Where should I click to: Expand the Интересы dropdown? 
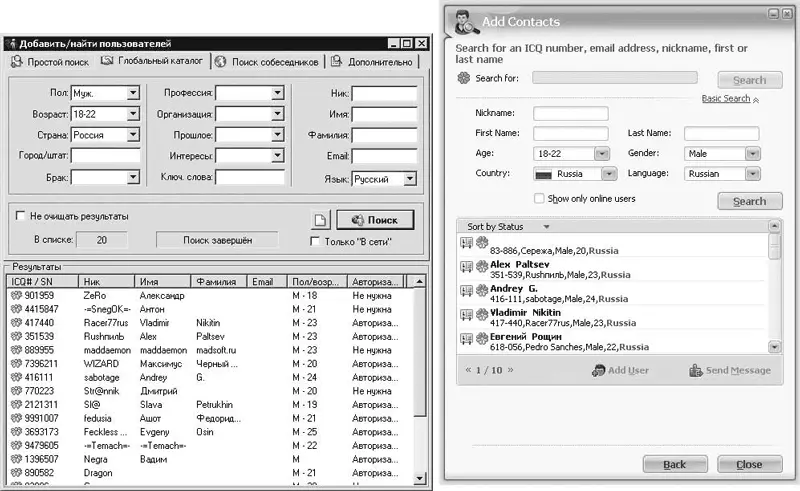coord(278,156)
